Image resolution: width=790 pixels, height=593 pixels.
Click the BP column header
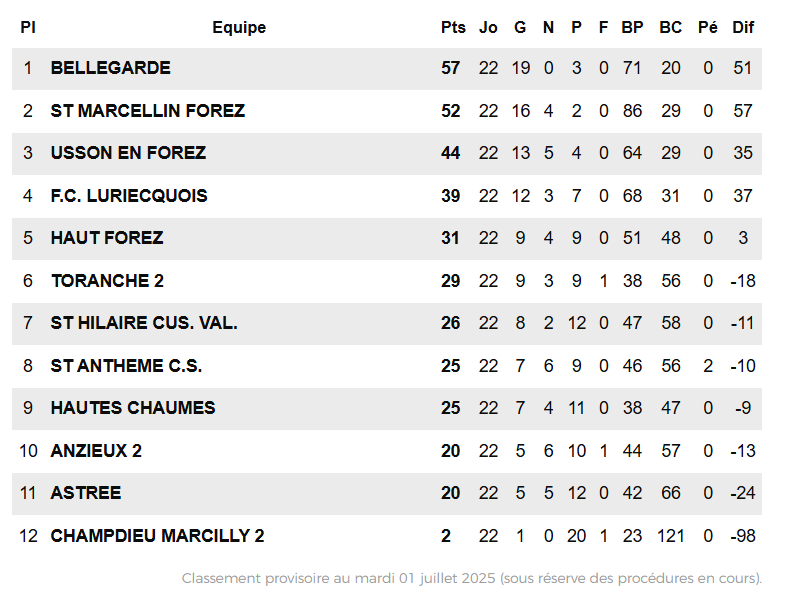point(632,27)
